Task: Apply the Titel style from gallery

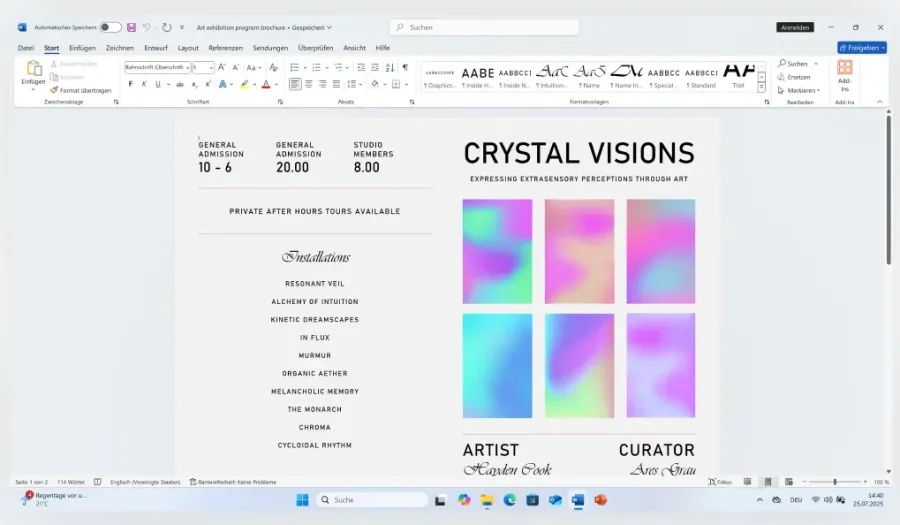Action: (739, 76)
